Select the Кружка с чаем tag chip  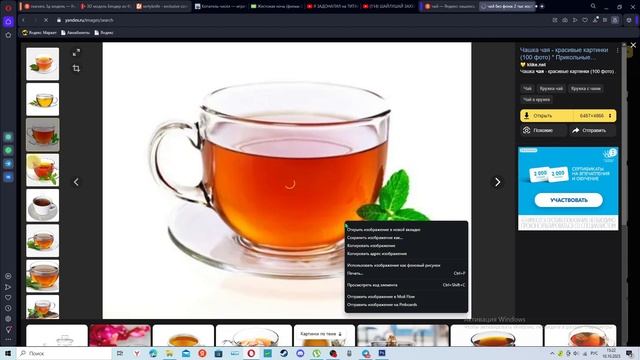click(586, 89)
